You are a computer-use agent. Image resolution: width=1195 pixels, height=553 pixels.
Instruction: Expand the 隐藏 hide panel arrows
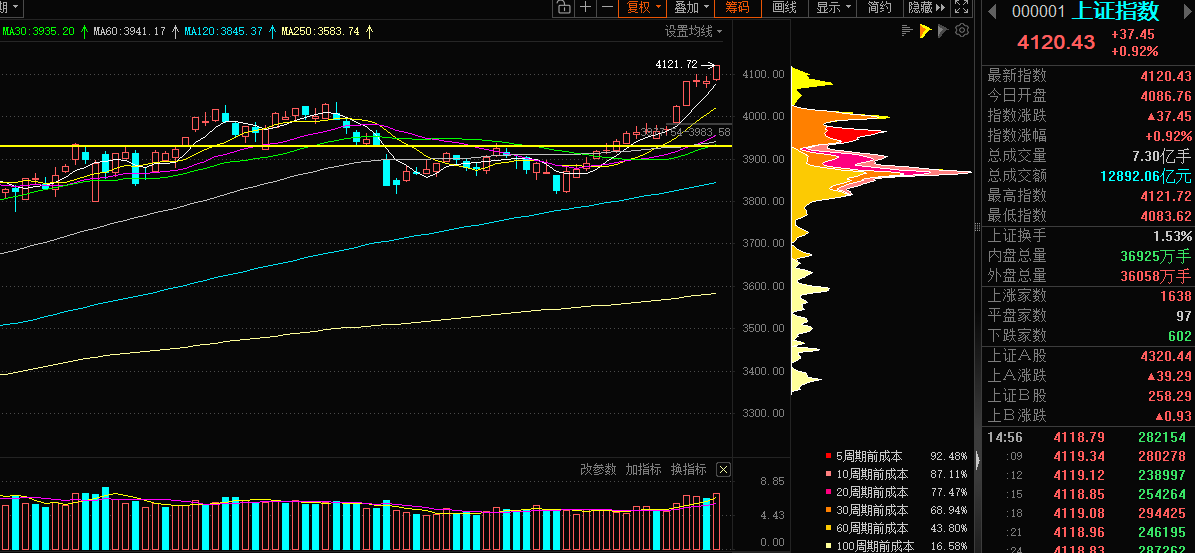[x=927, y=8]
